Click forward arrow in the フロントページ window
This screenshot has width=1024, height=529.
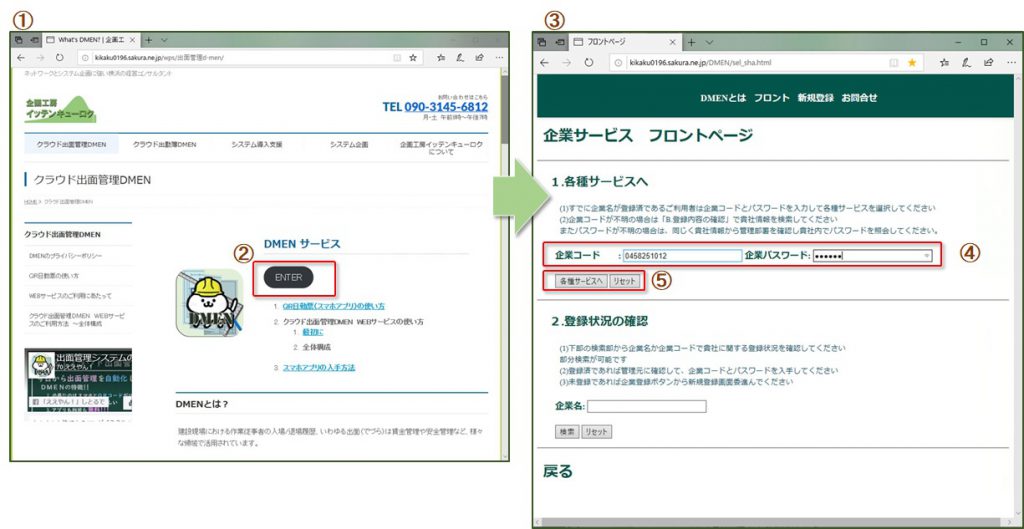click(566, 63)
